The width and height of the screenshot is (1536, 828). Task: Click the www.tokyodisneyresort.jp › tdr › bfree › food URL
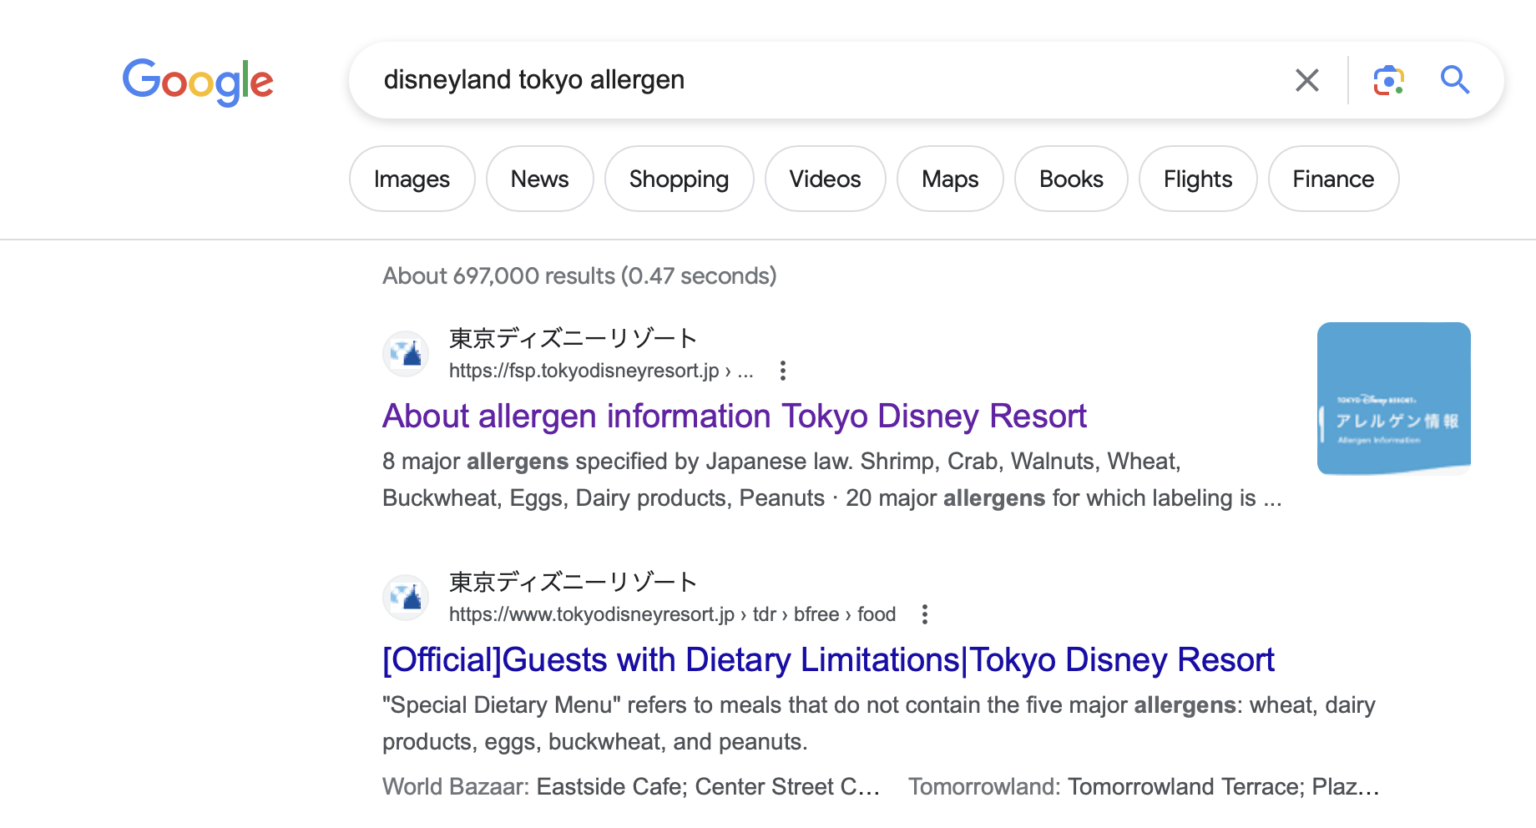(672, 614)
